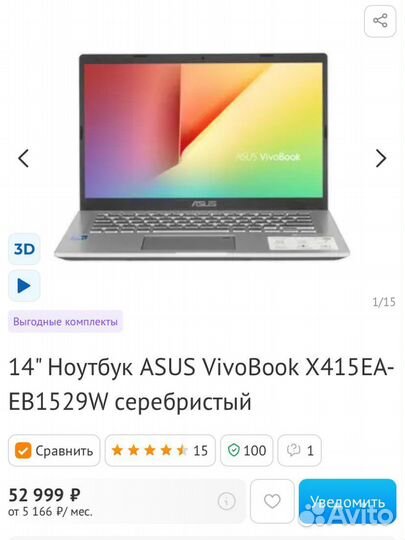
Task: Click the share icon at top right
Action: (x=380, y=21)
